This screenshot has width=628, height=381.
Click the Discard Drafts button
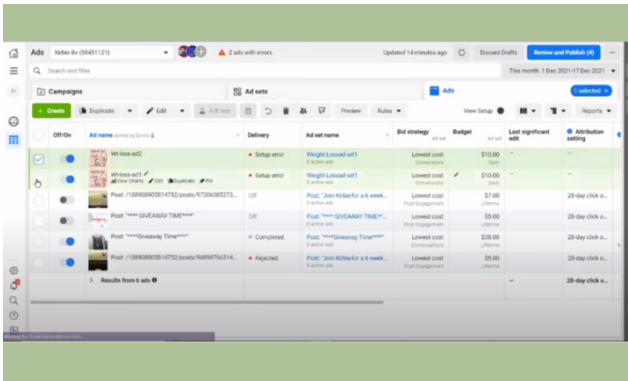498,52
